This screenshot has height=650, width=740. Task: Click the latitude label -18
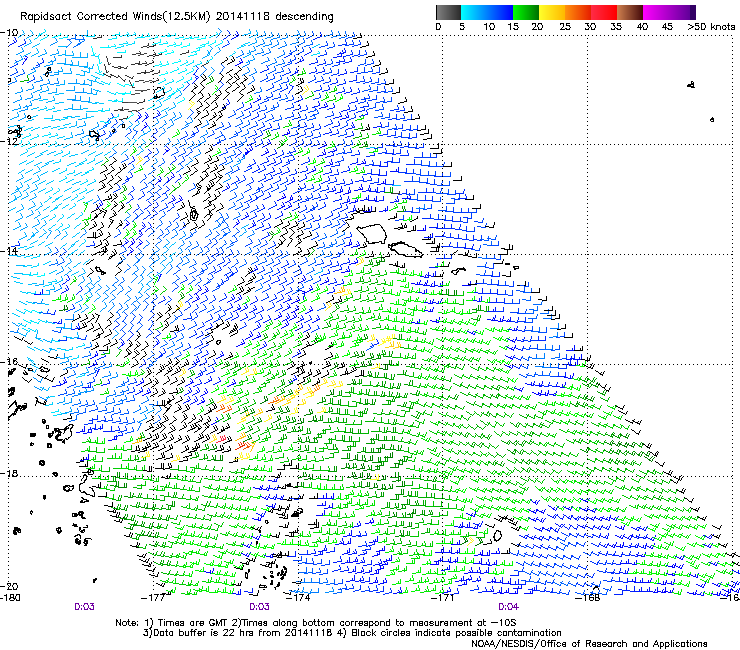point(9,473)
